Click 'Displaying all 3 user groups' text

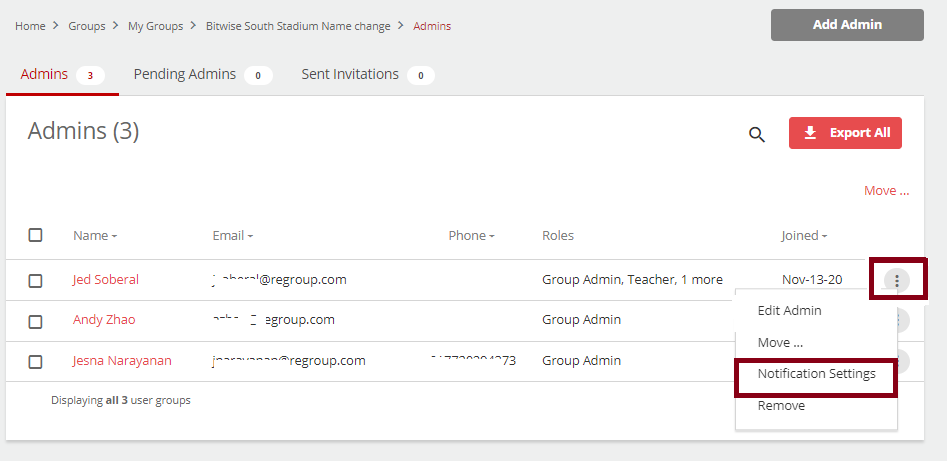point(121,400)
